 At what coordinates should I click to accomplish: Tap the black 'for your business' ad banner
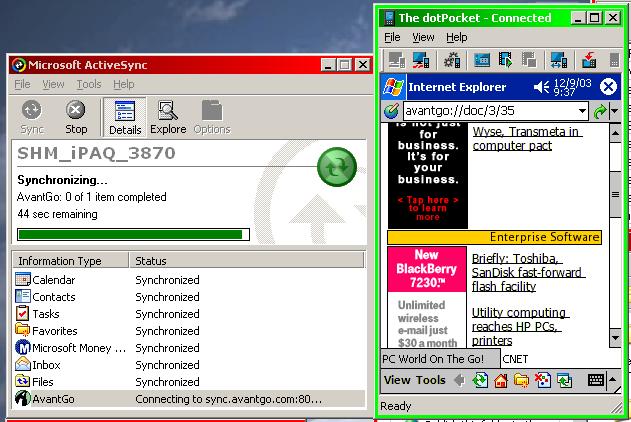(x=428, y=176)
